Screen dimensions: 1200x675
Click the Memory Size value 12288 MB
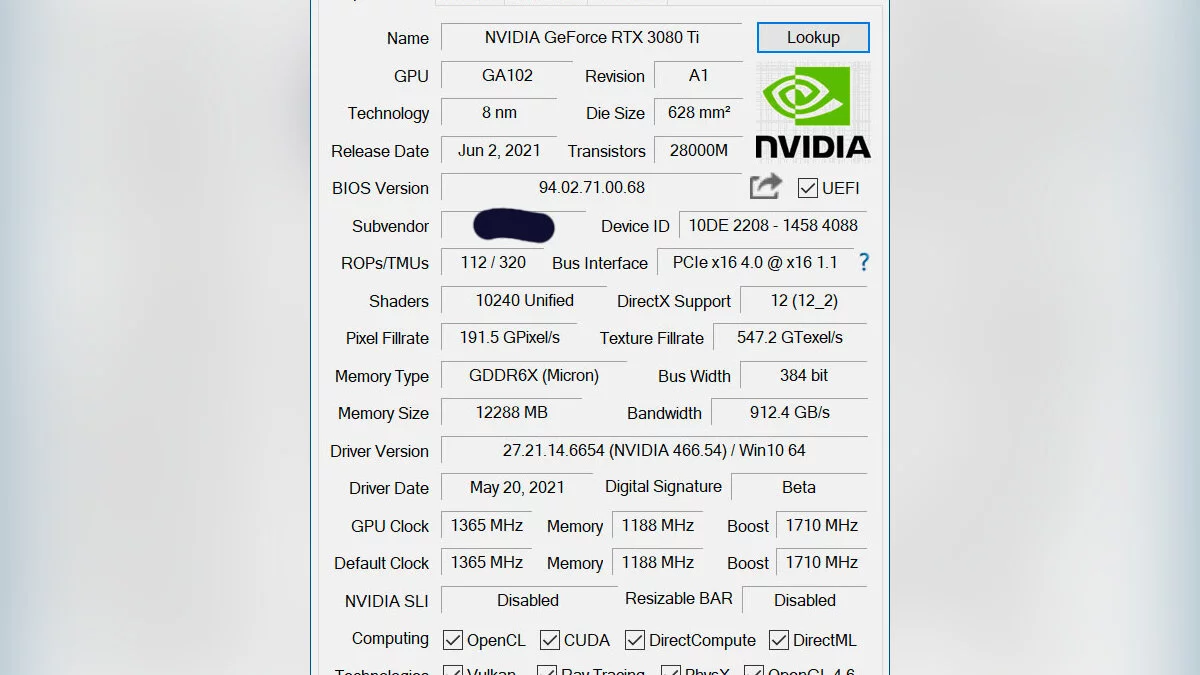pyautogui.click(x=511, y=413)
